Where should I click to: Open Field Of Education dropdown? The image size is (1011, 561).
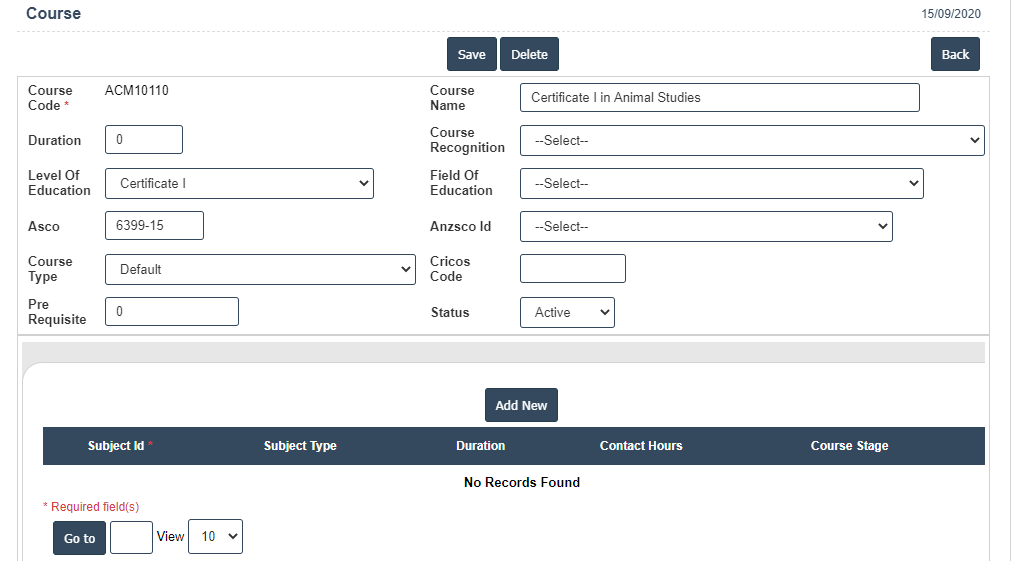[721, 184]
